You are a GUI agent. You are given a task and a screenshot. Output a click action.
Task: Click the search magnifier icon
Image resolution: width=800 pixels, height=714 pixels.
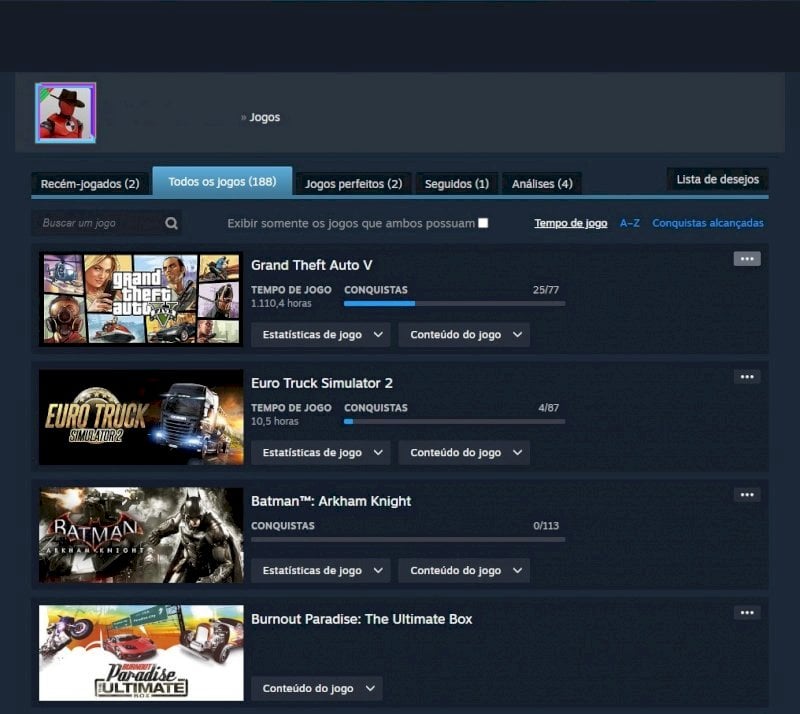[x=171, y=223]
